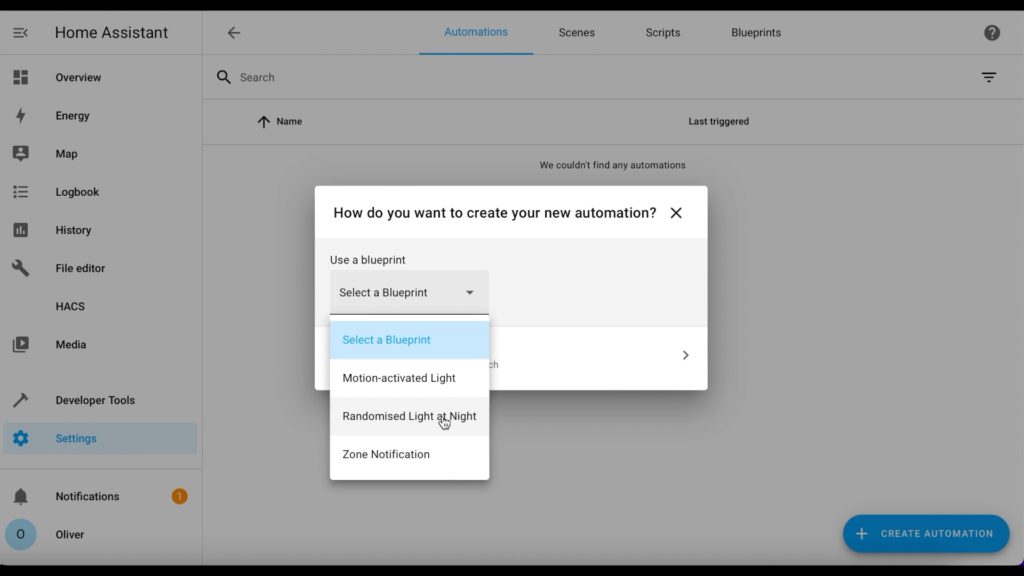Screen dimensions: 1024x576
Task: Open the Logbook list icon
Action: point(20,191)
